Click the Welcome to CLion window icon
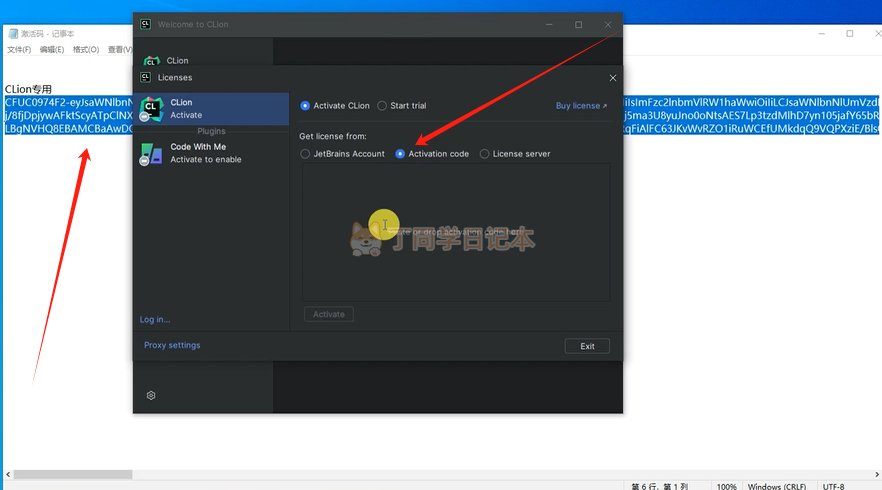This screenshot has height=490, width=882. 145,24
